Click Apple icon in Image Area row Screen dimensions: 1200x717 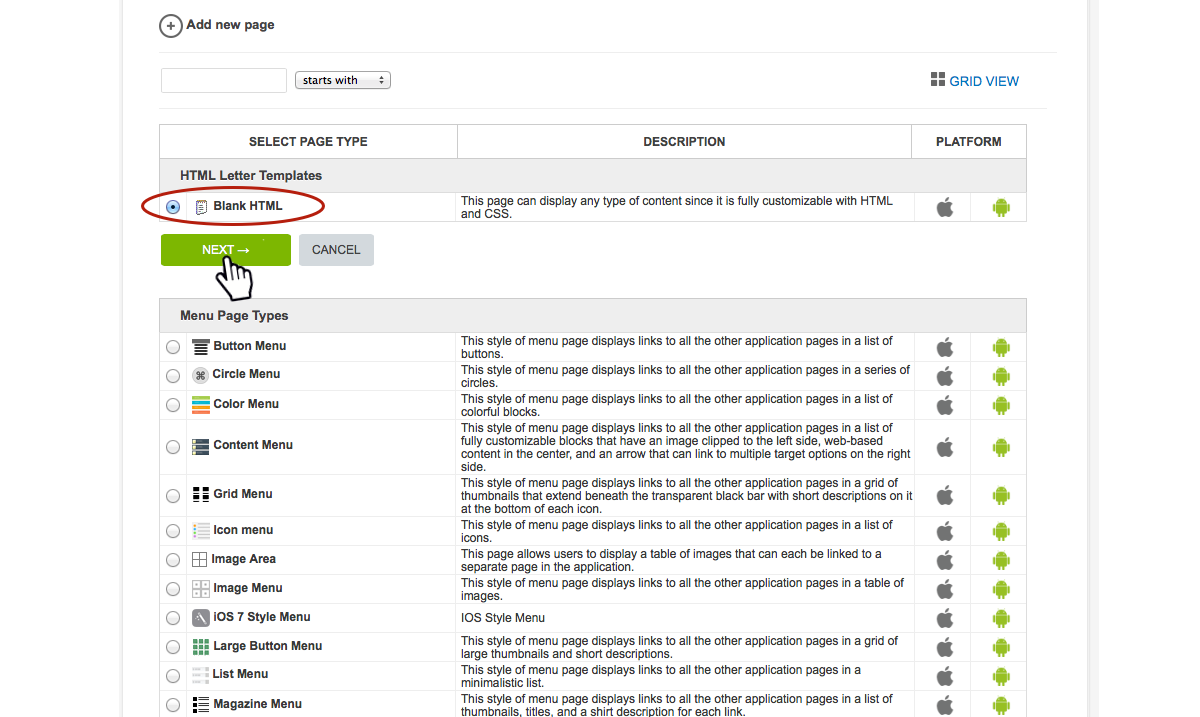click(x=945, y=560)
